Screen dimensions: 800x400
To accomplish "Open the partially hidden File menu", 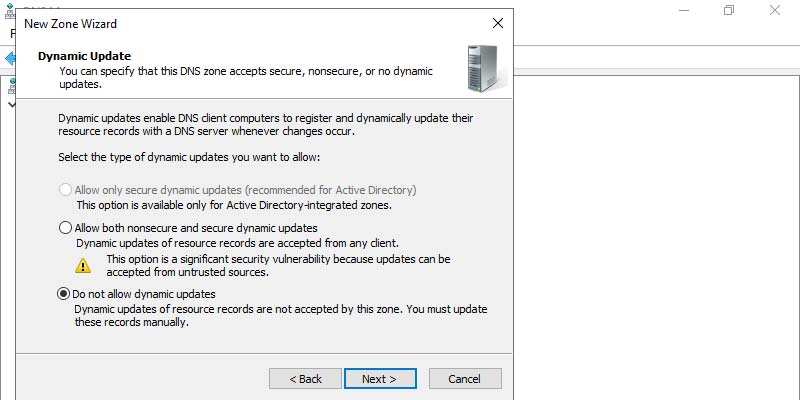I will click(13, 35).
